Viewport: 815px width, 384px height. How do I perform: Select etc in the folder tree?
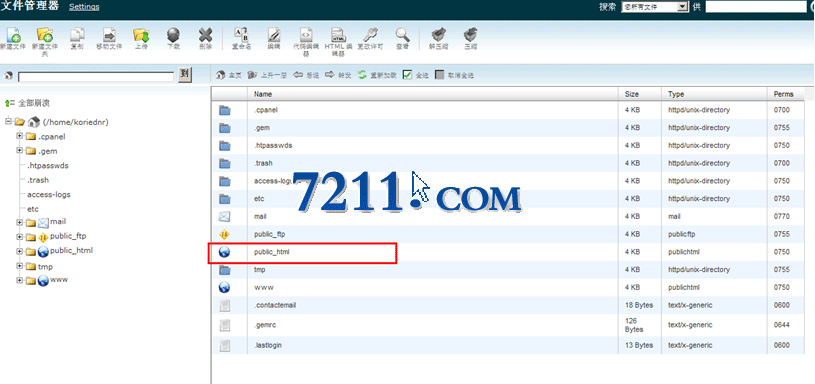pyautogui.click(x=33, y=209)
